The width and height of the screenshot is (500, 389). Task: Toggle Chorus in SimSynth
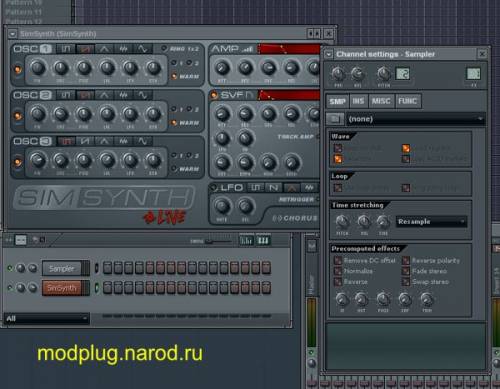[295, 218]
